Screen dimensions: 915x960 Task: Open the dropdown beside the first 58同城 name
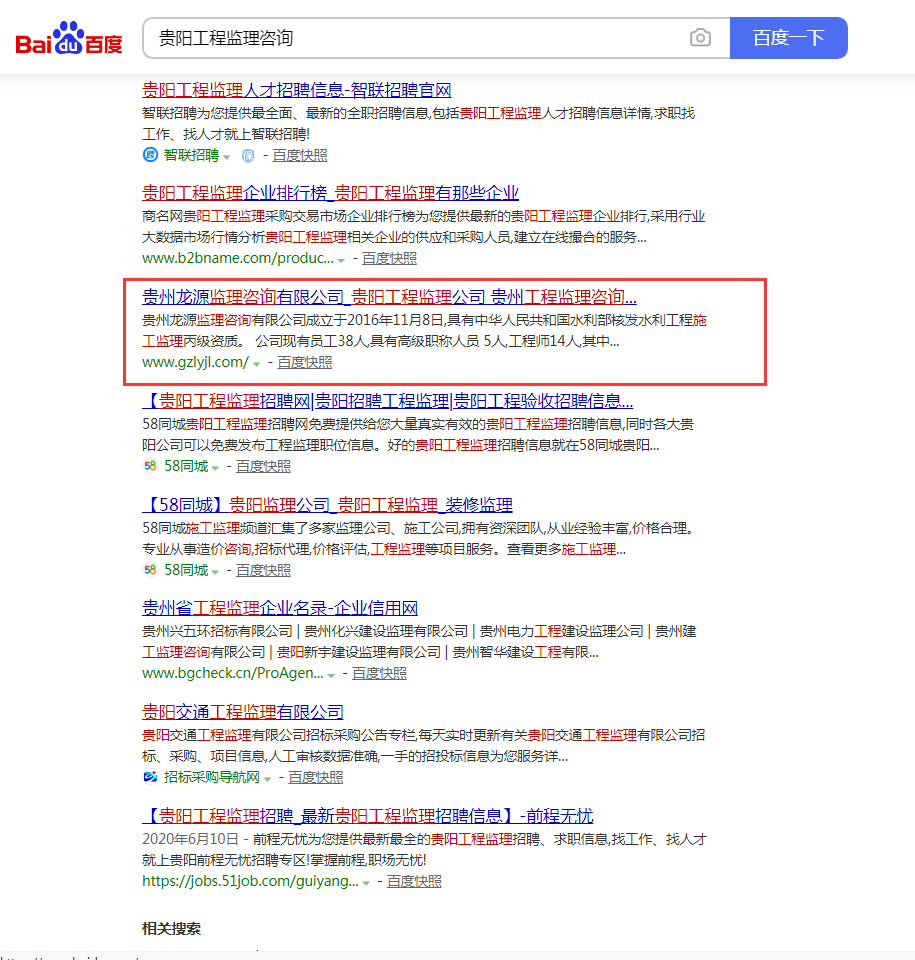[215, 467]
